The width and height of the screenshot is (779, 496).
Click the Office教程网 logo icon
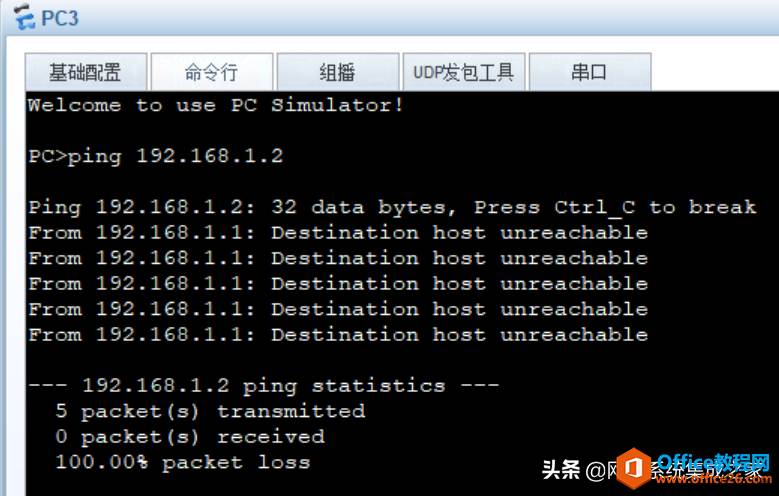coord(634,468)
